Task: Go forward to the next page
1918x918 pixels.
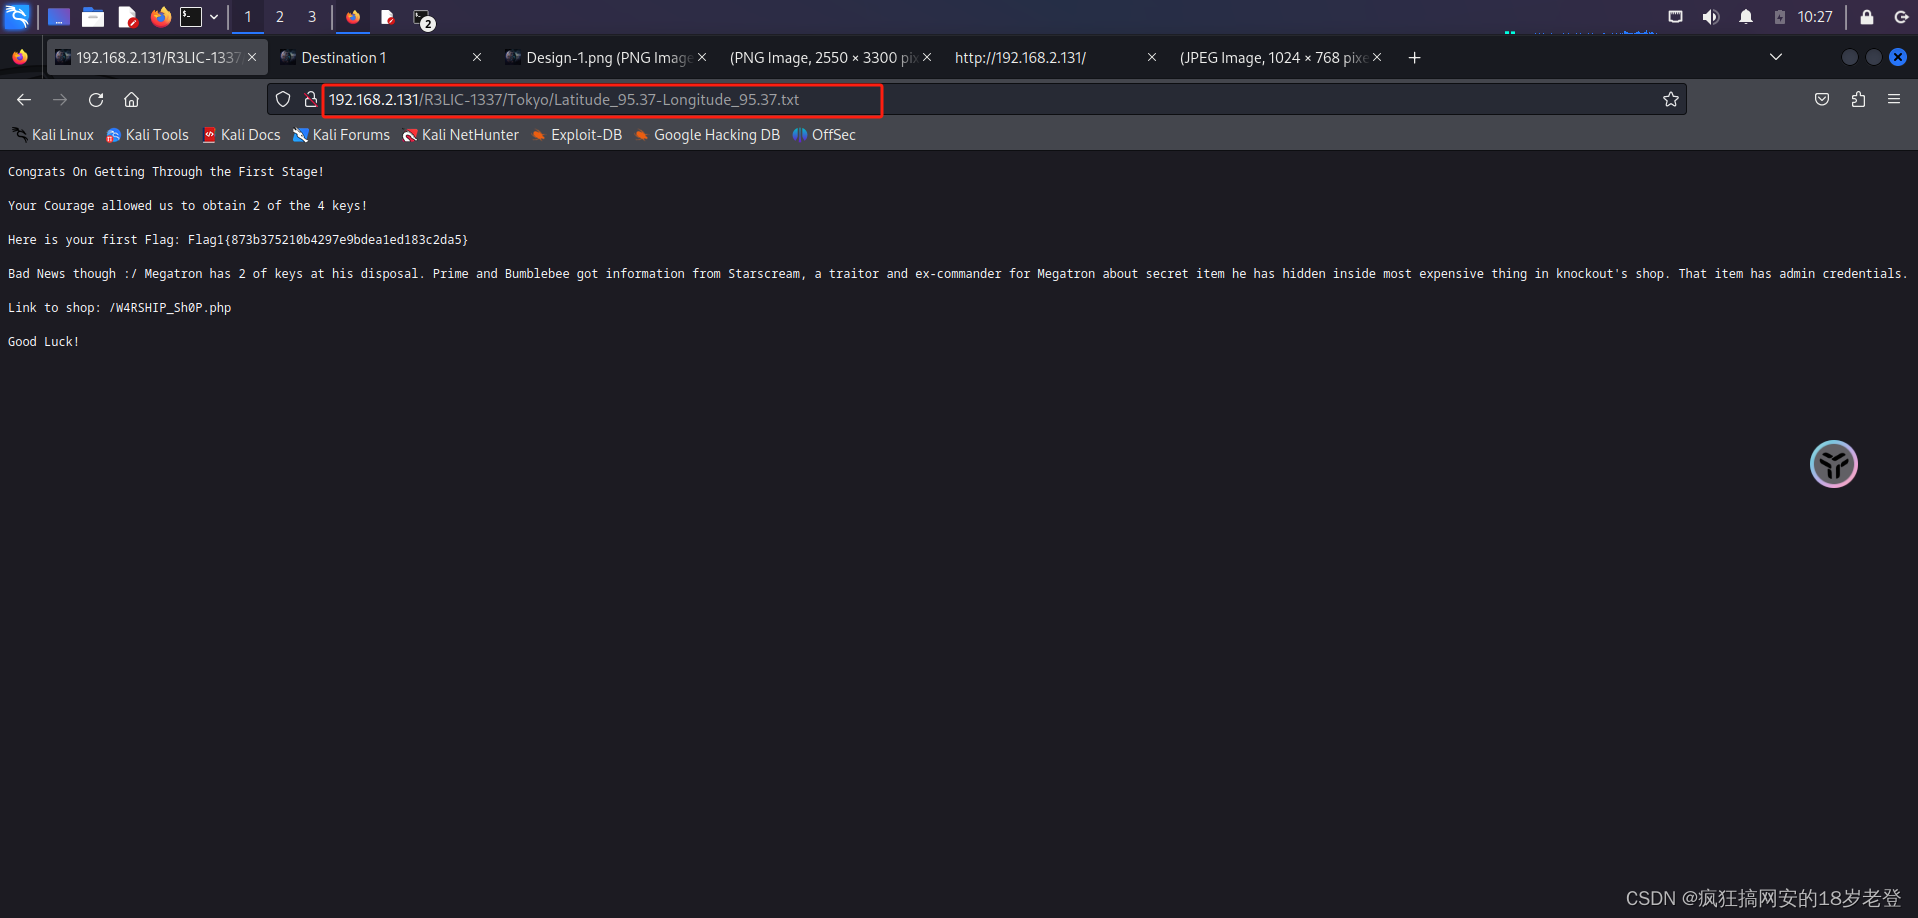Action: point(60,100)
